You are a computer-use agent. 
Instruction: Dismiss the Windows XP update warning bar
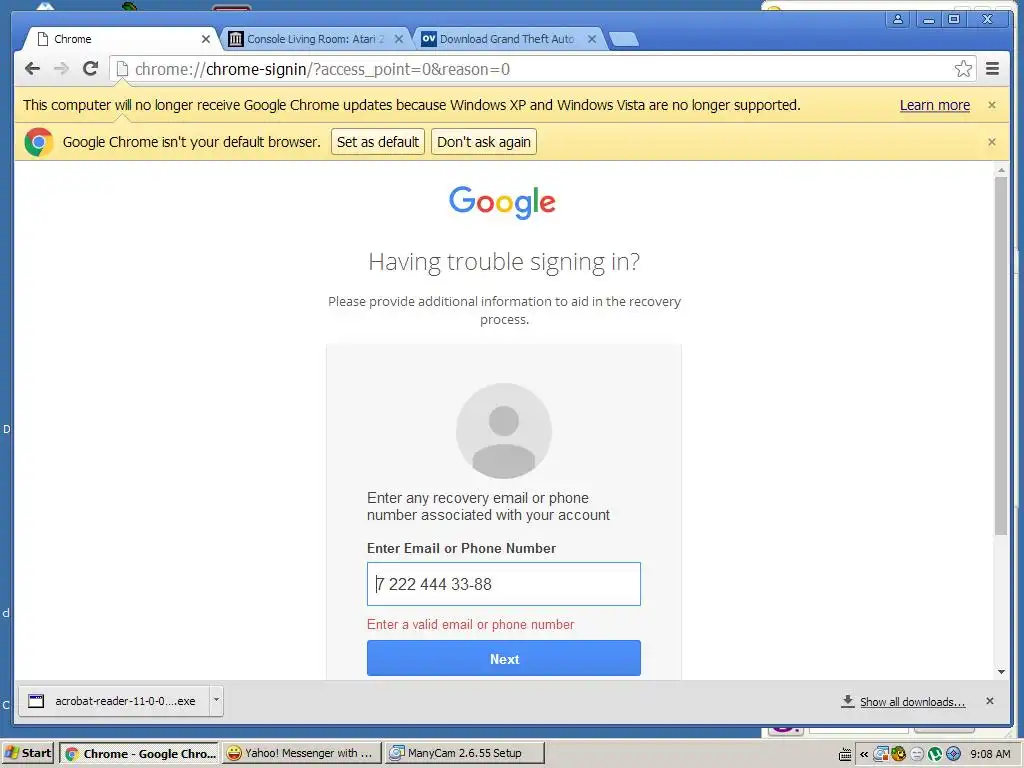click(x=991, y=105)
